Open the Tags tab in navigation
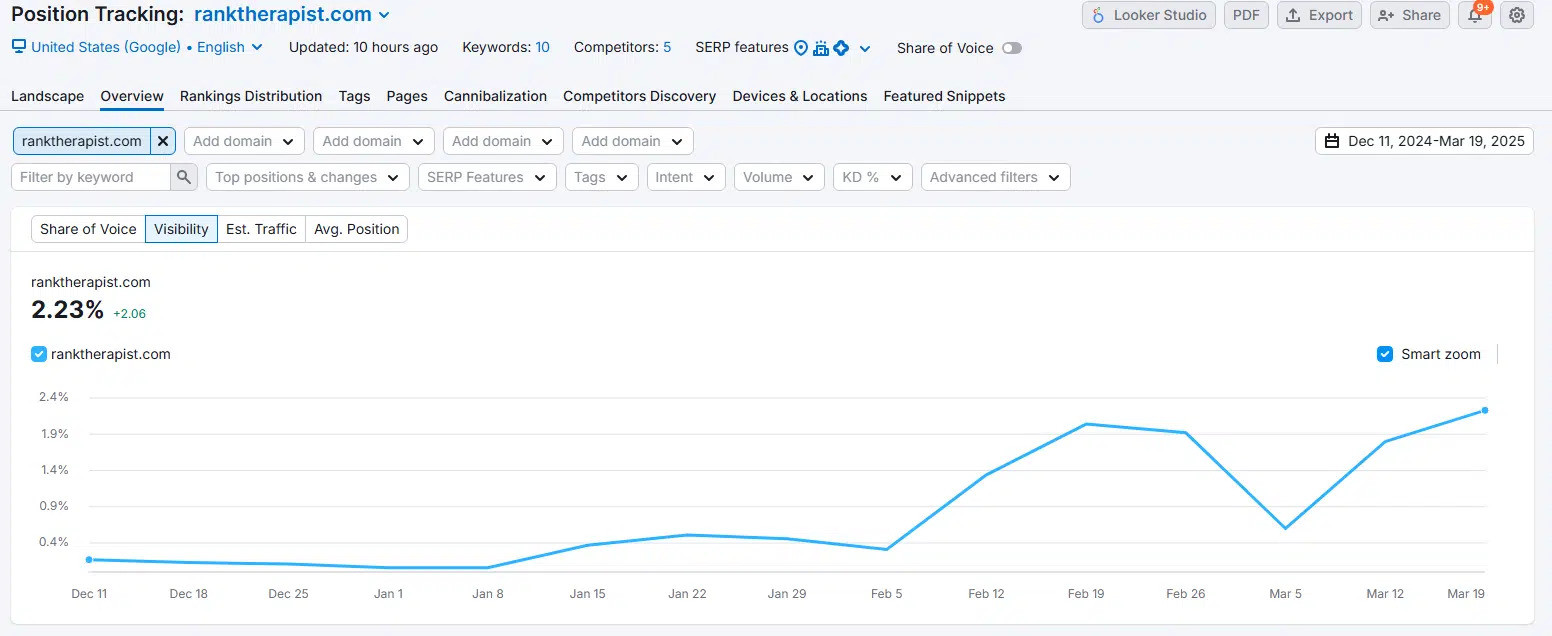 coord(354,96)
